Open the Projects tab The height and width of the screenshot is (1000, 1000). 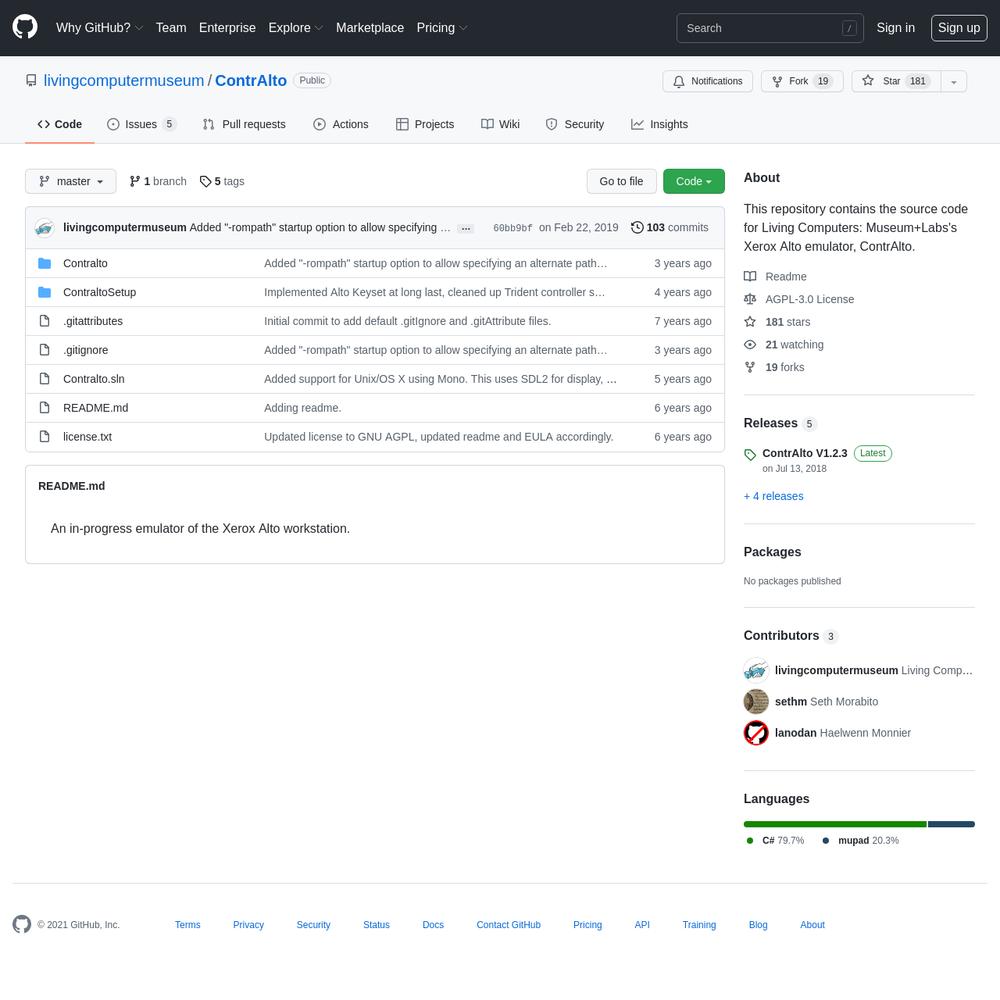coord(425,124)
